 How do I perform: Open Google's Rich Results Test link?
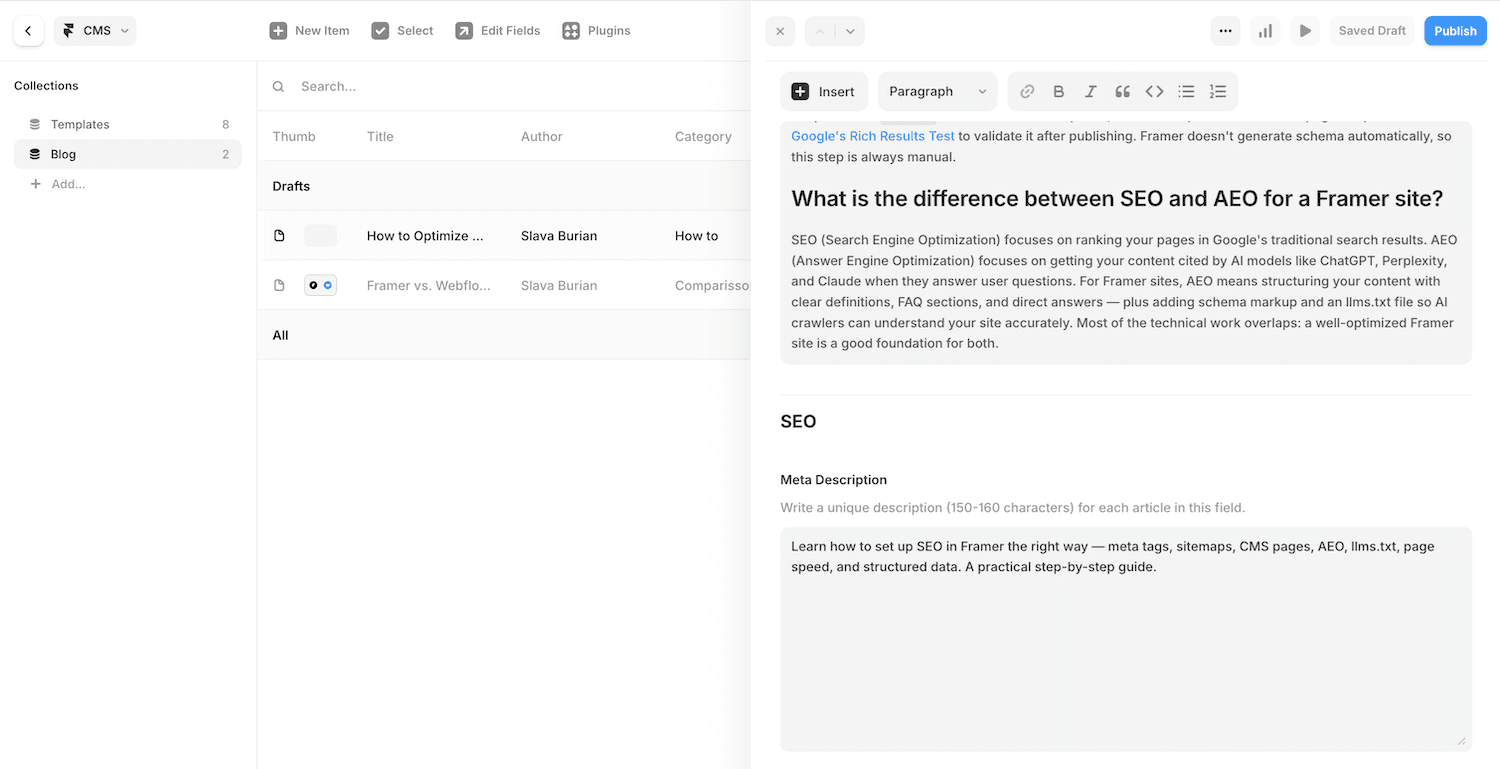point(872,135)
